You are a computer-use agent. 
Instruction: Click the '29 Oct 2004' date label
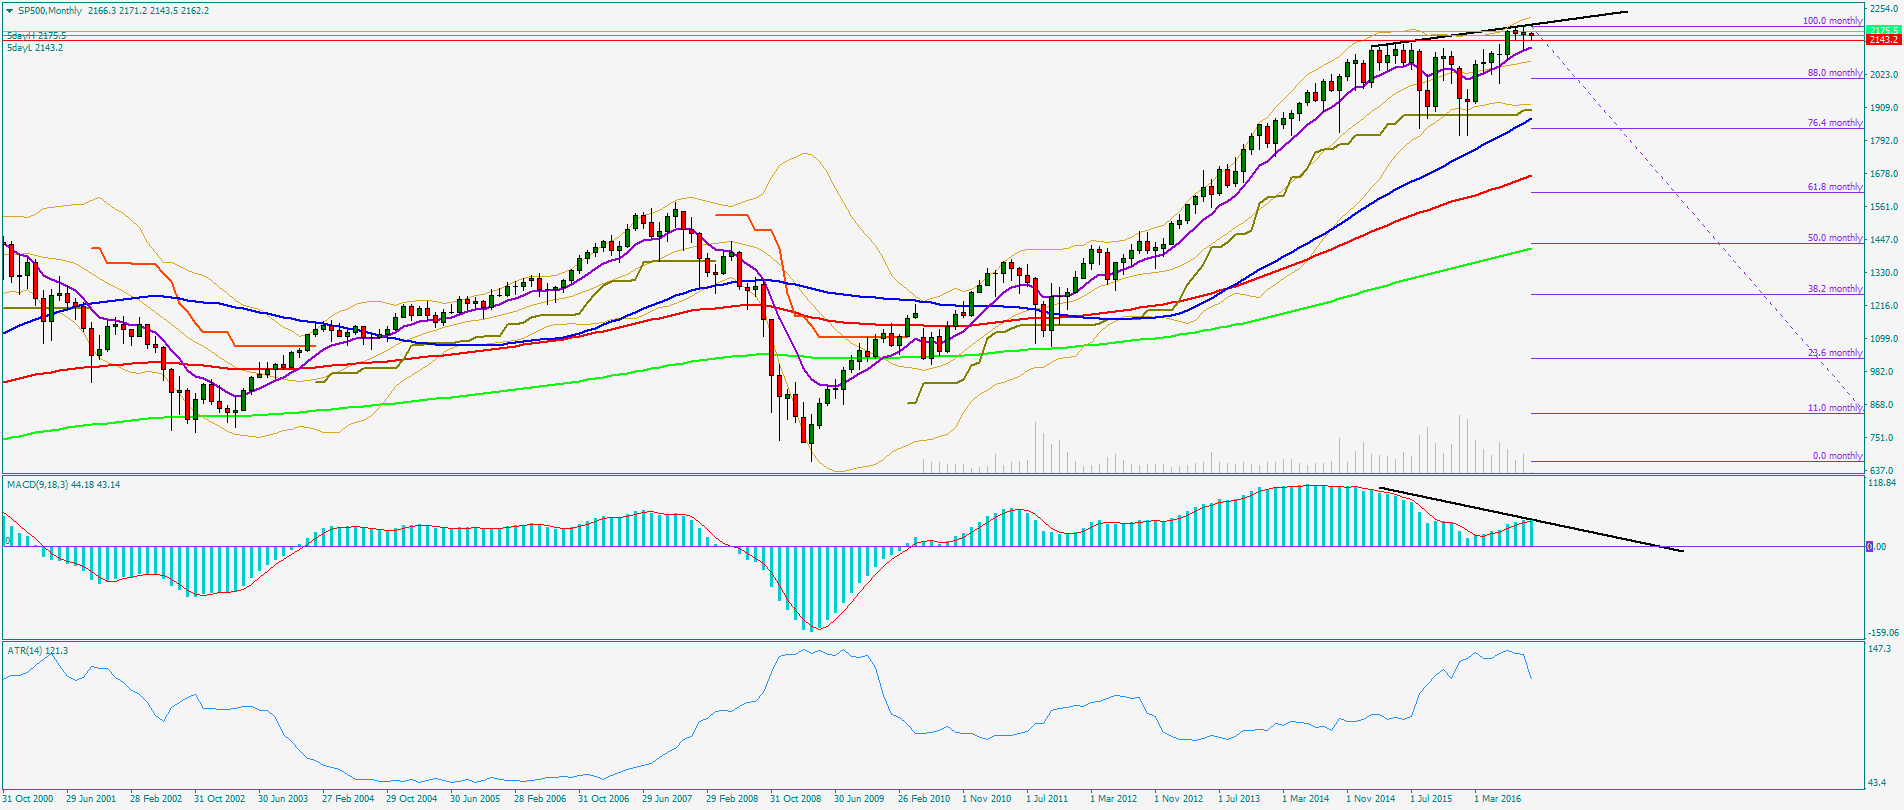coord(412,799)
